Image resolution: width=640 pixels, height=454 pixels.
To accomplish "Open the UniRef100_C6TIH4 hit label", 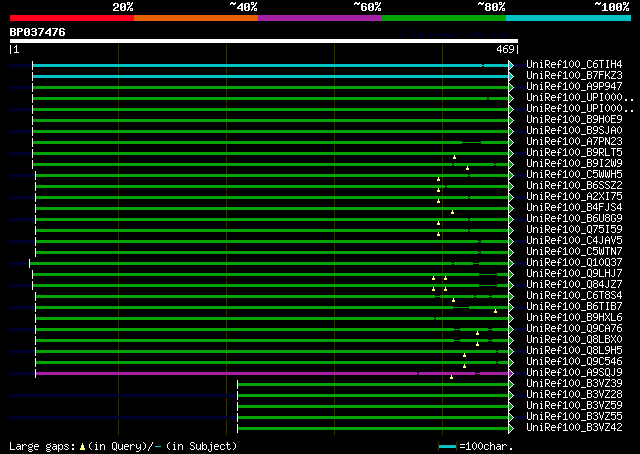I will coord(575,65).
